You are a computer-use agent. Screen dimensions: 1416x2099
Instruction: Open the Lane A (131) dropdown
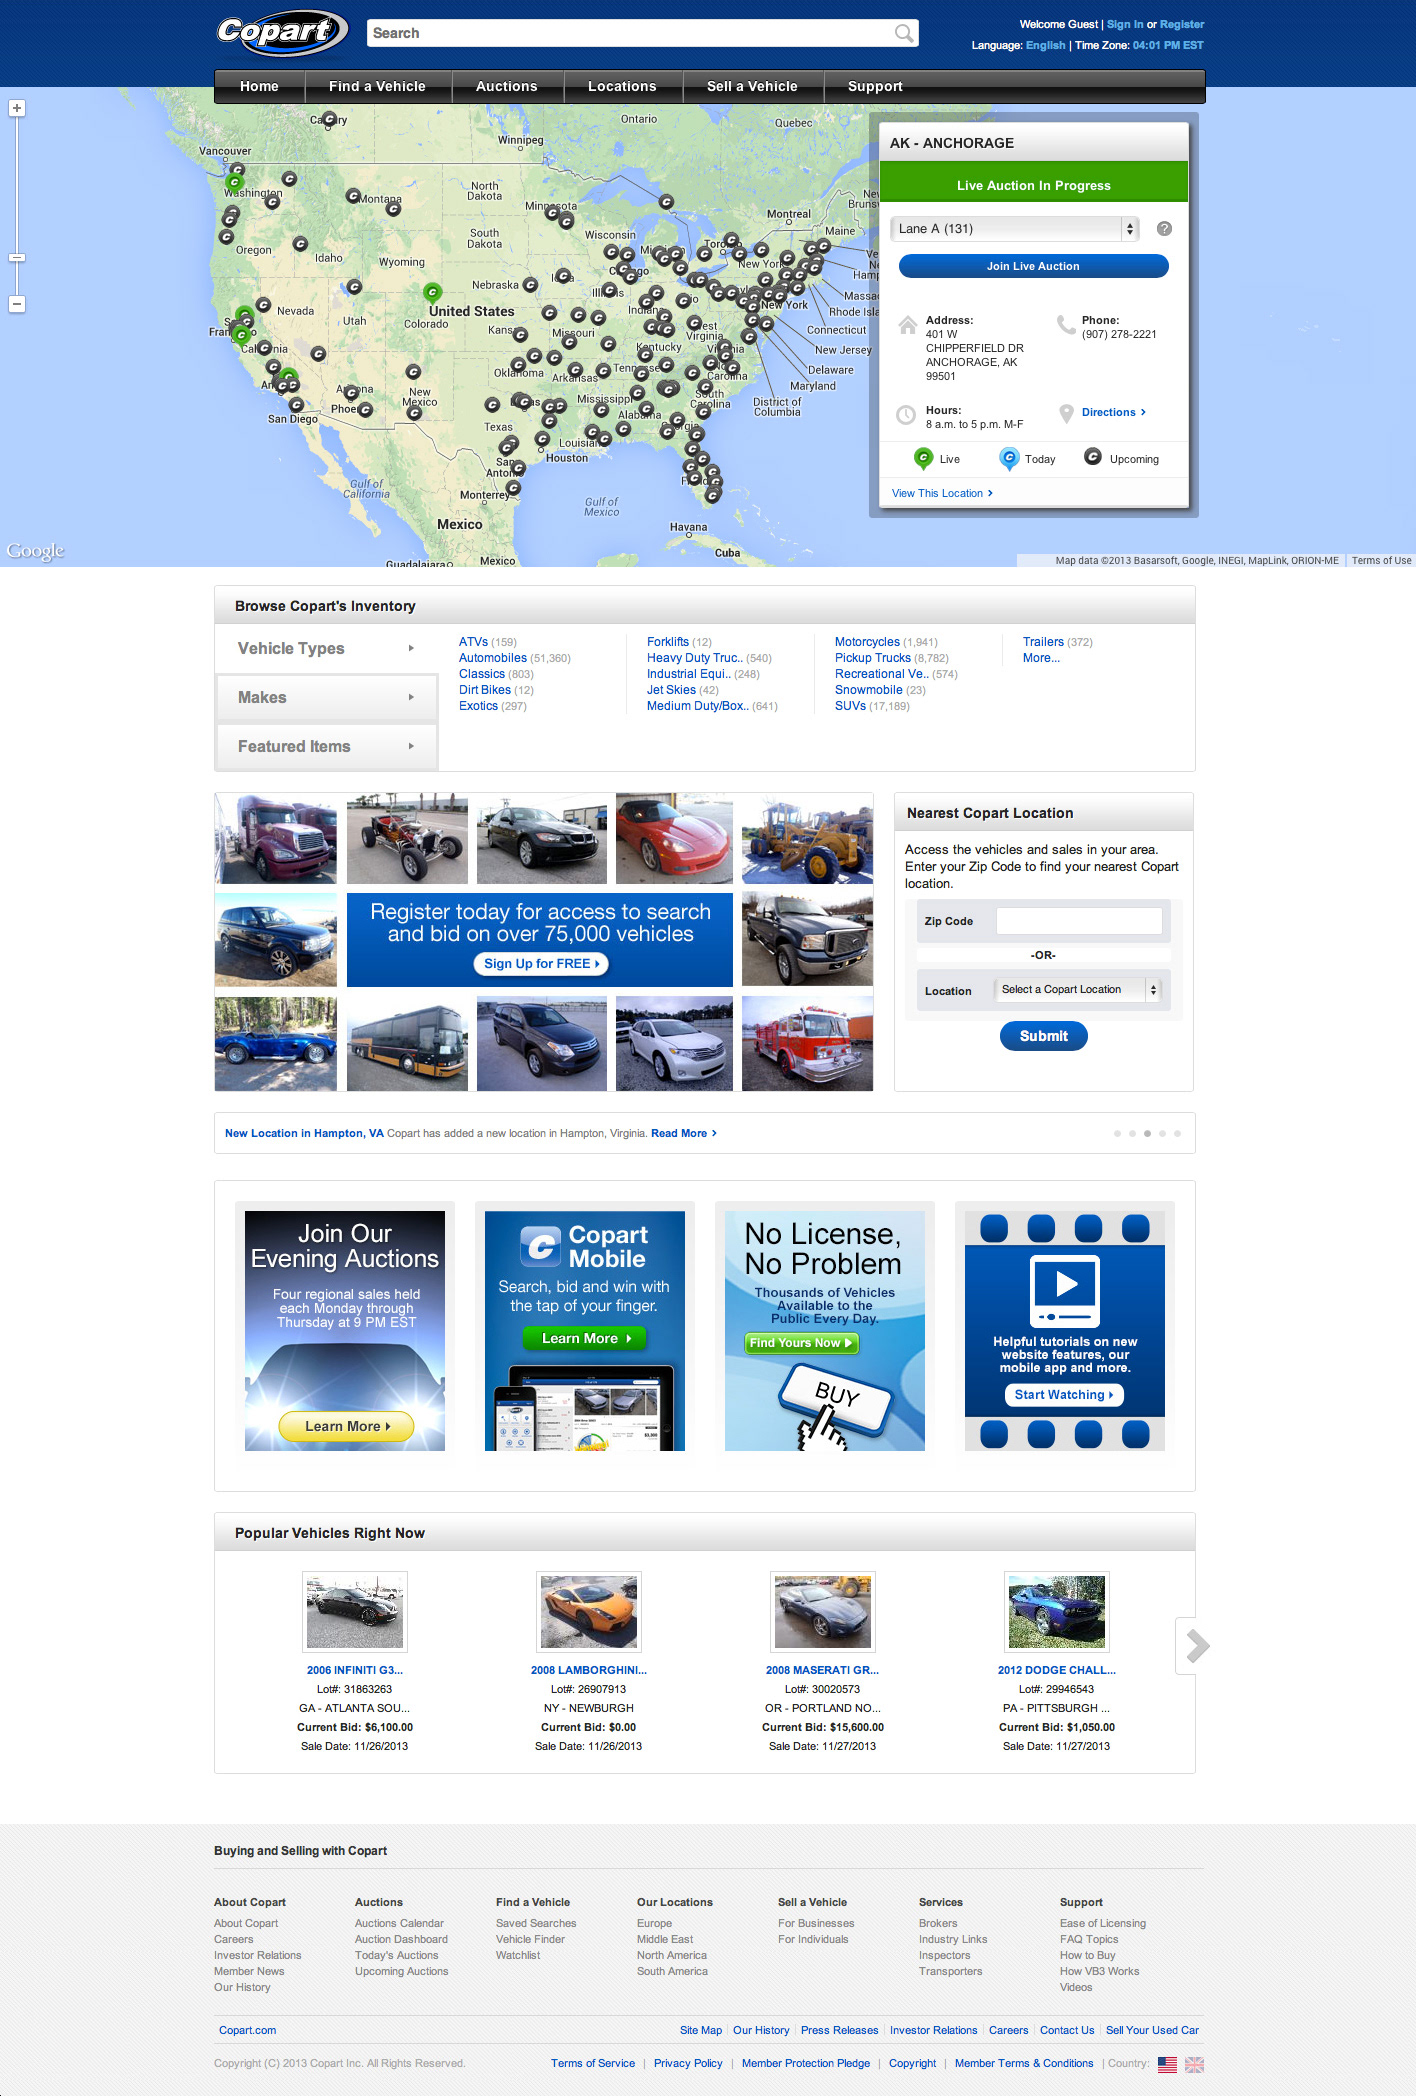tap(1015, 229)
